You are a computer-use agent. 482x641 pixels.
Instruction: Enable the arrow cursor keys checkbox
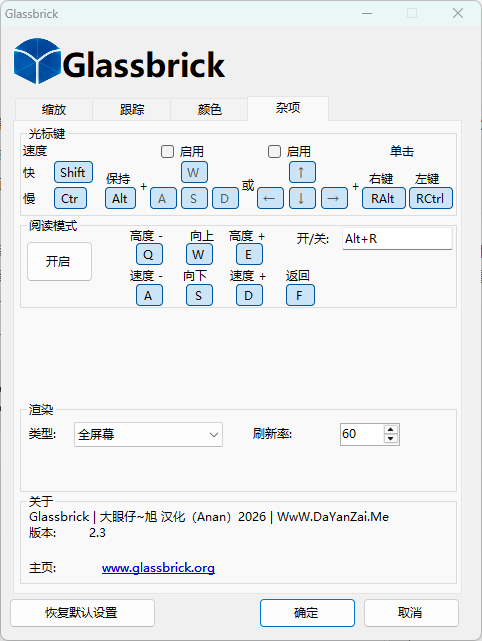point(274,152)
